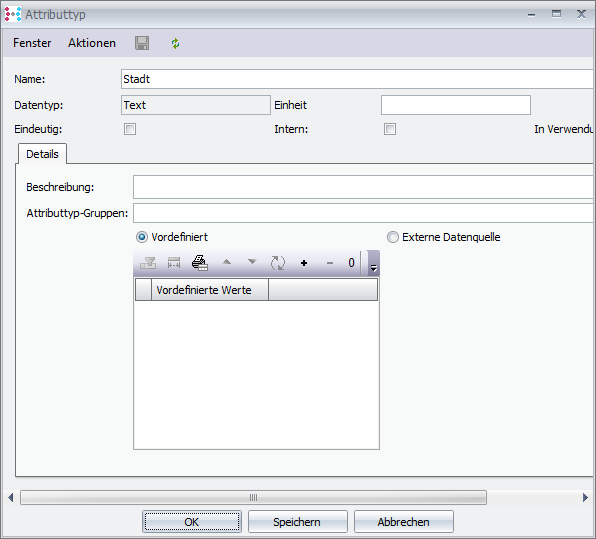
Task: Move entry up with up arrow icon
Action: point(227,262)
